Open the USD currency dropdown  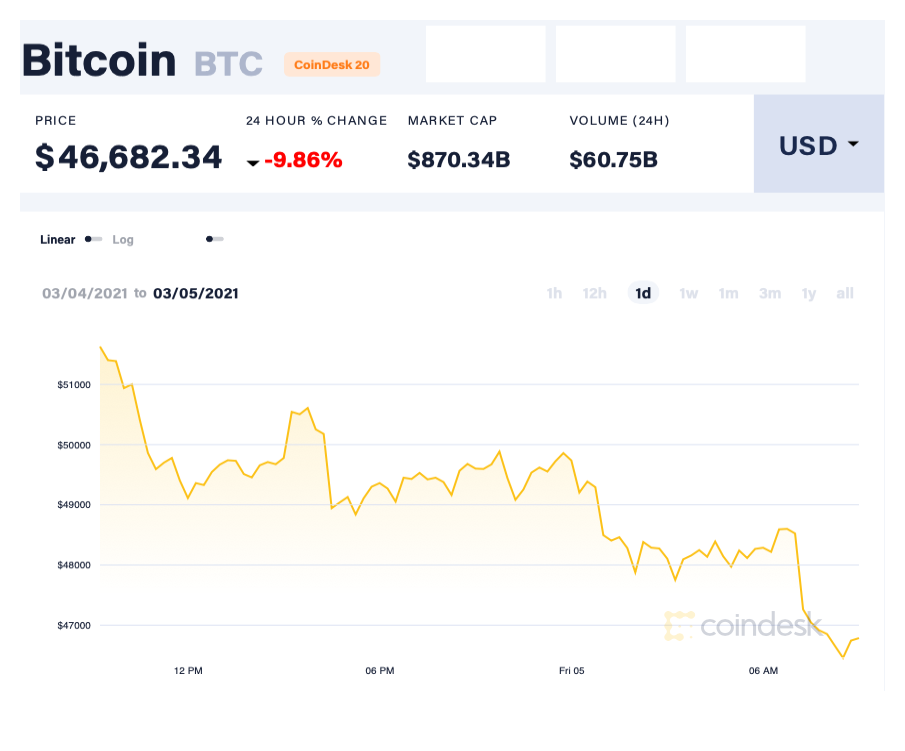[818, 145]
